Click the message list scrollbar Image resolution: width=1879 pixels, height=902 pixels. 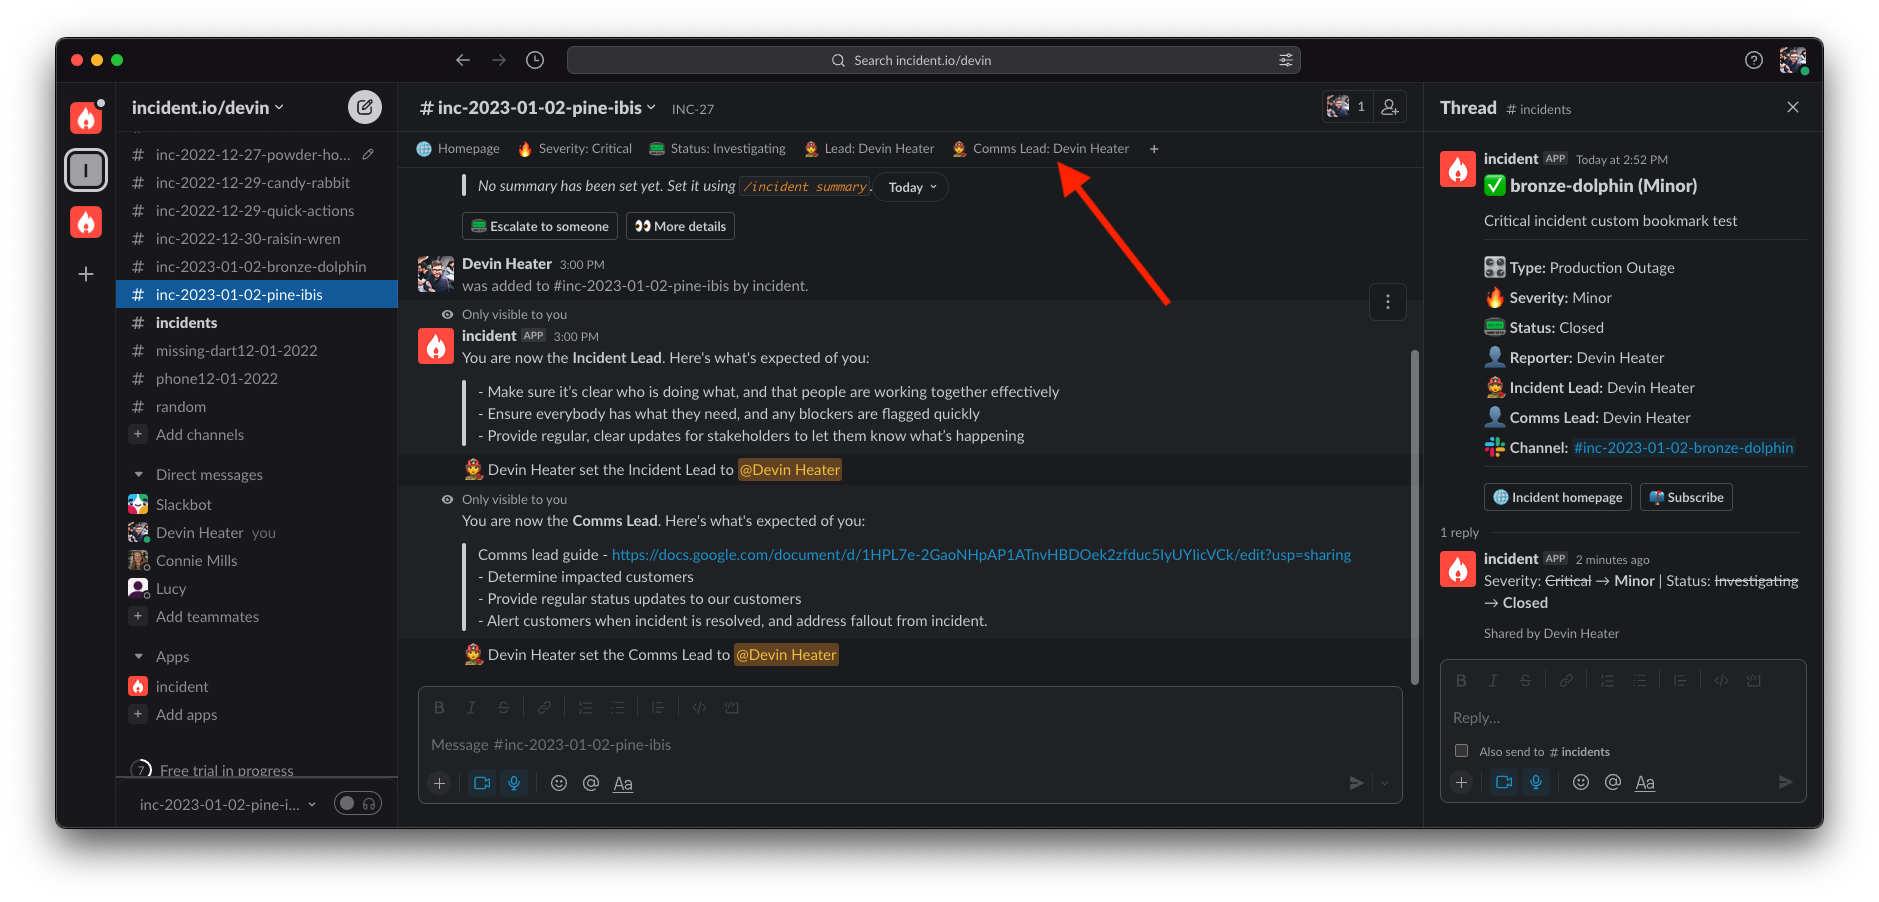(x=1414, y=516)
